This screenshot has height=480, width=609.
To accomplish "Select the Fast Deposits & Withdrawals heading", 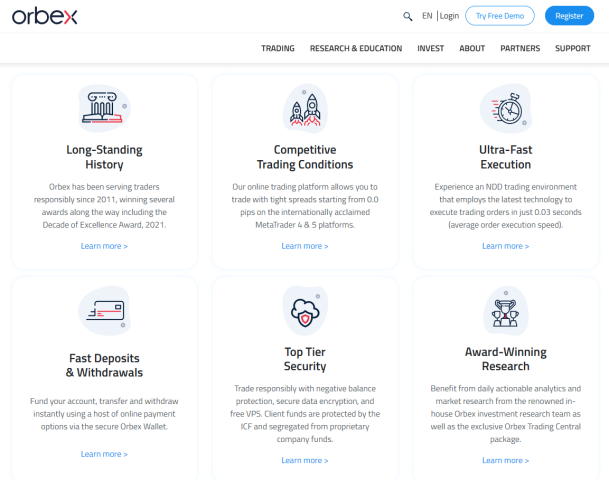I will pos(104,365).
